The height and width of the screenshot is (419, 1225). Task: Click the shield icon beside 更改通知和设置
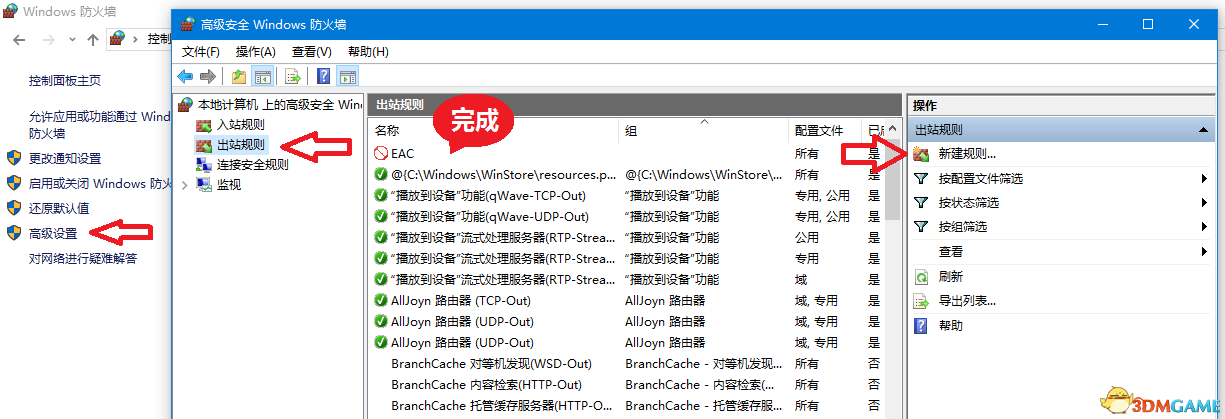(14, 158)
